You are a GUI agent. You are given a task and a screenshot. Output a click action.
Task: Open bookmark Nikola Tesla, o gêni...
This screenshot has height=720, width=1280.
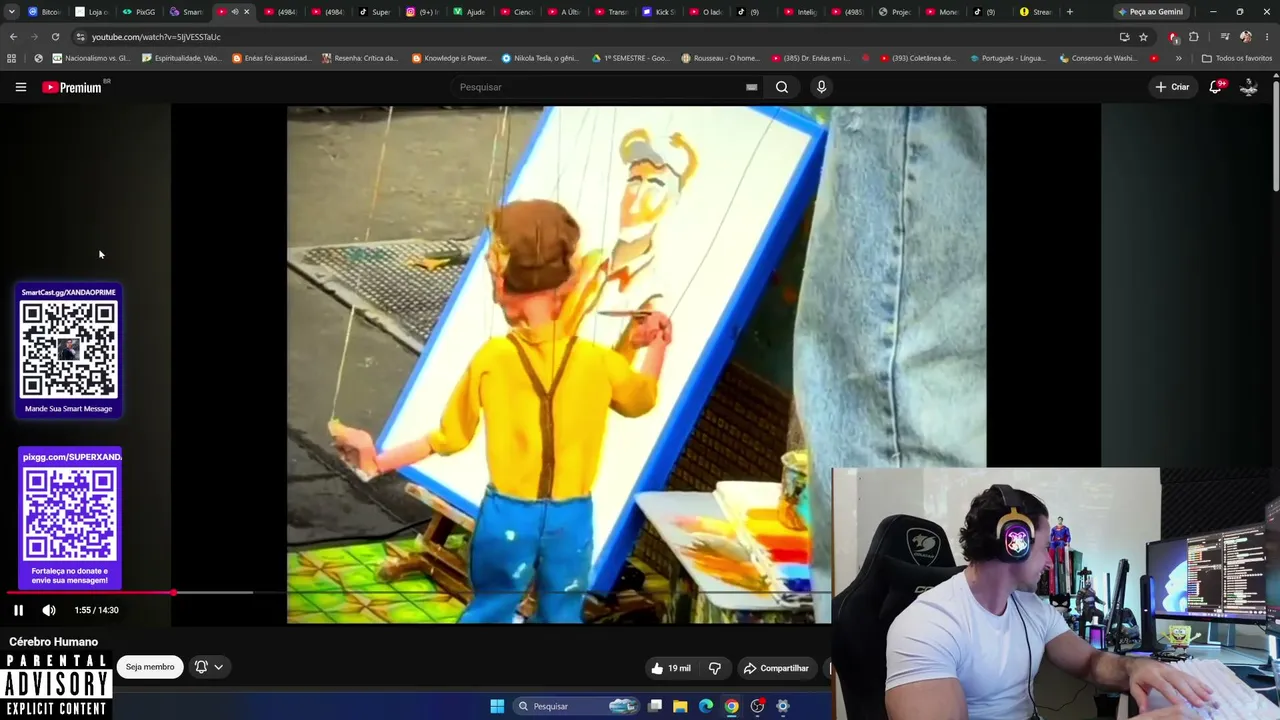tap(540, 58)
